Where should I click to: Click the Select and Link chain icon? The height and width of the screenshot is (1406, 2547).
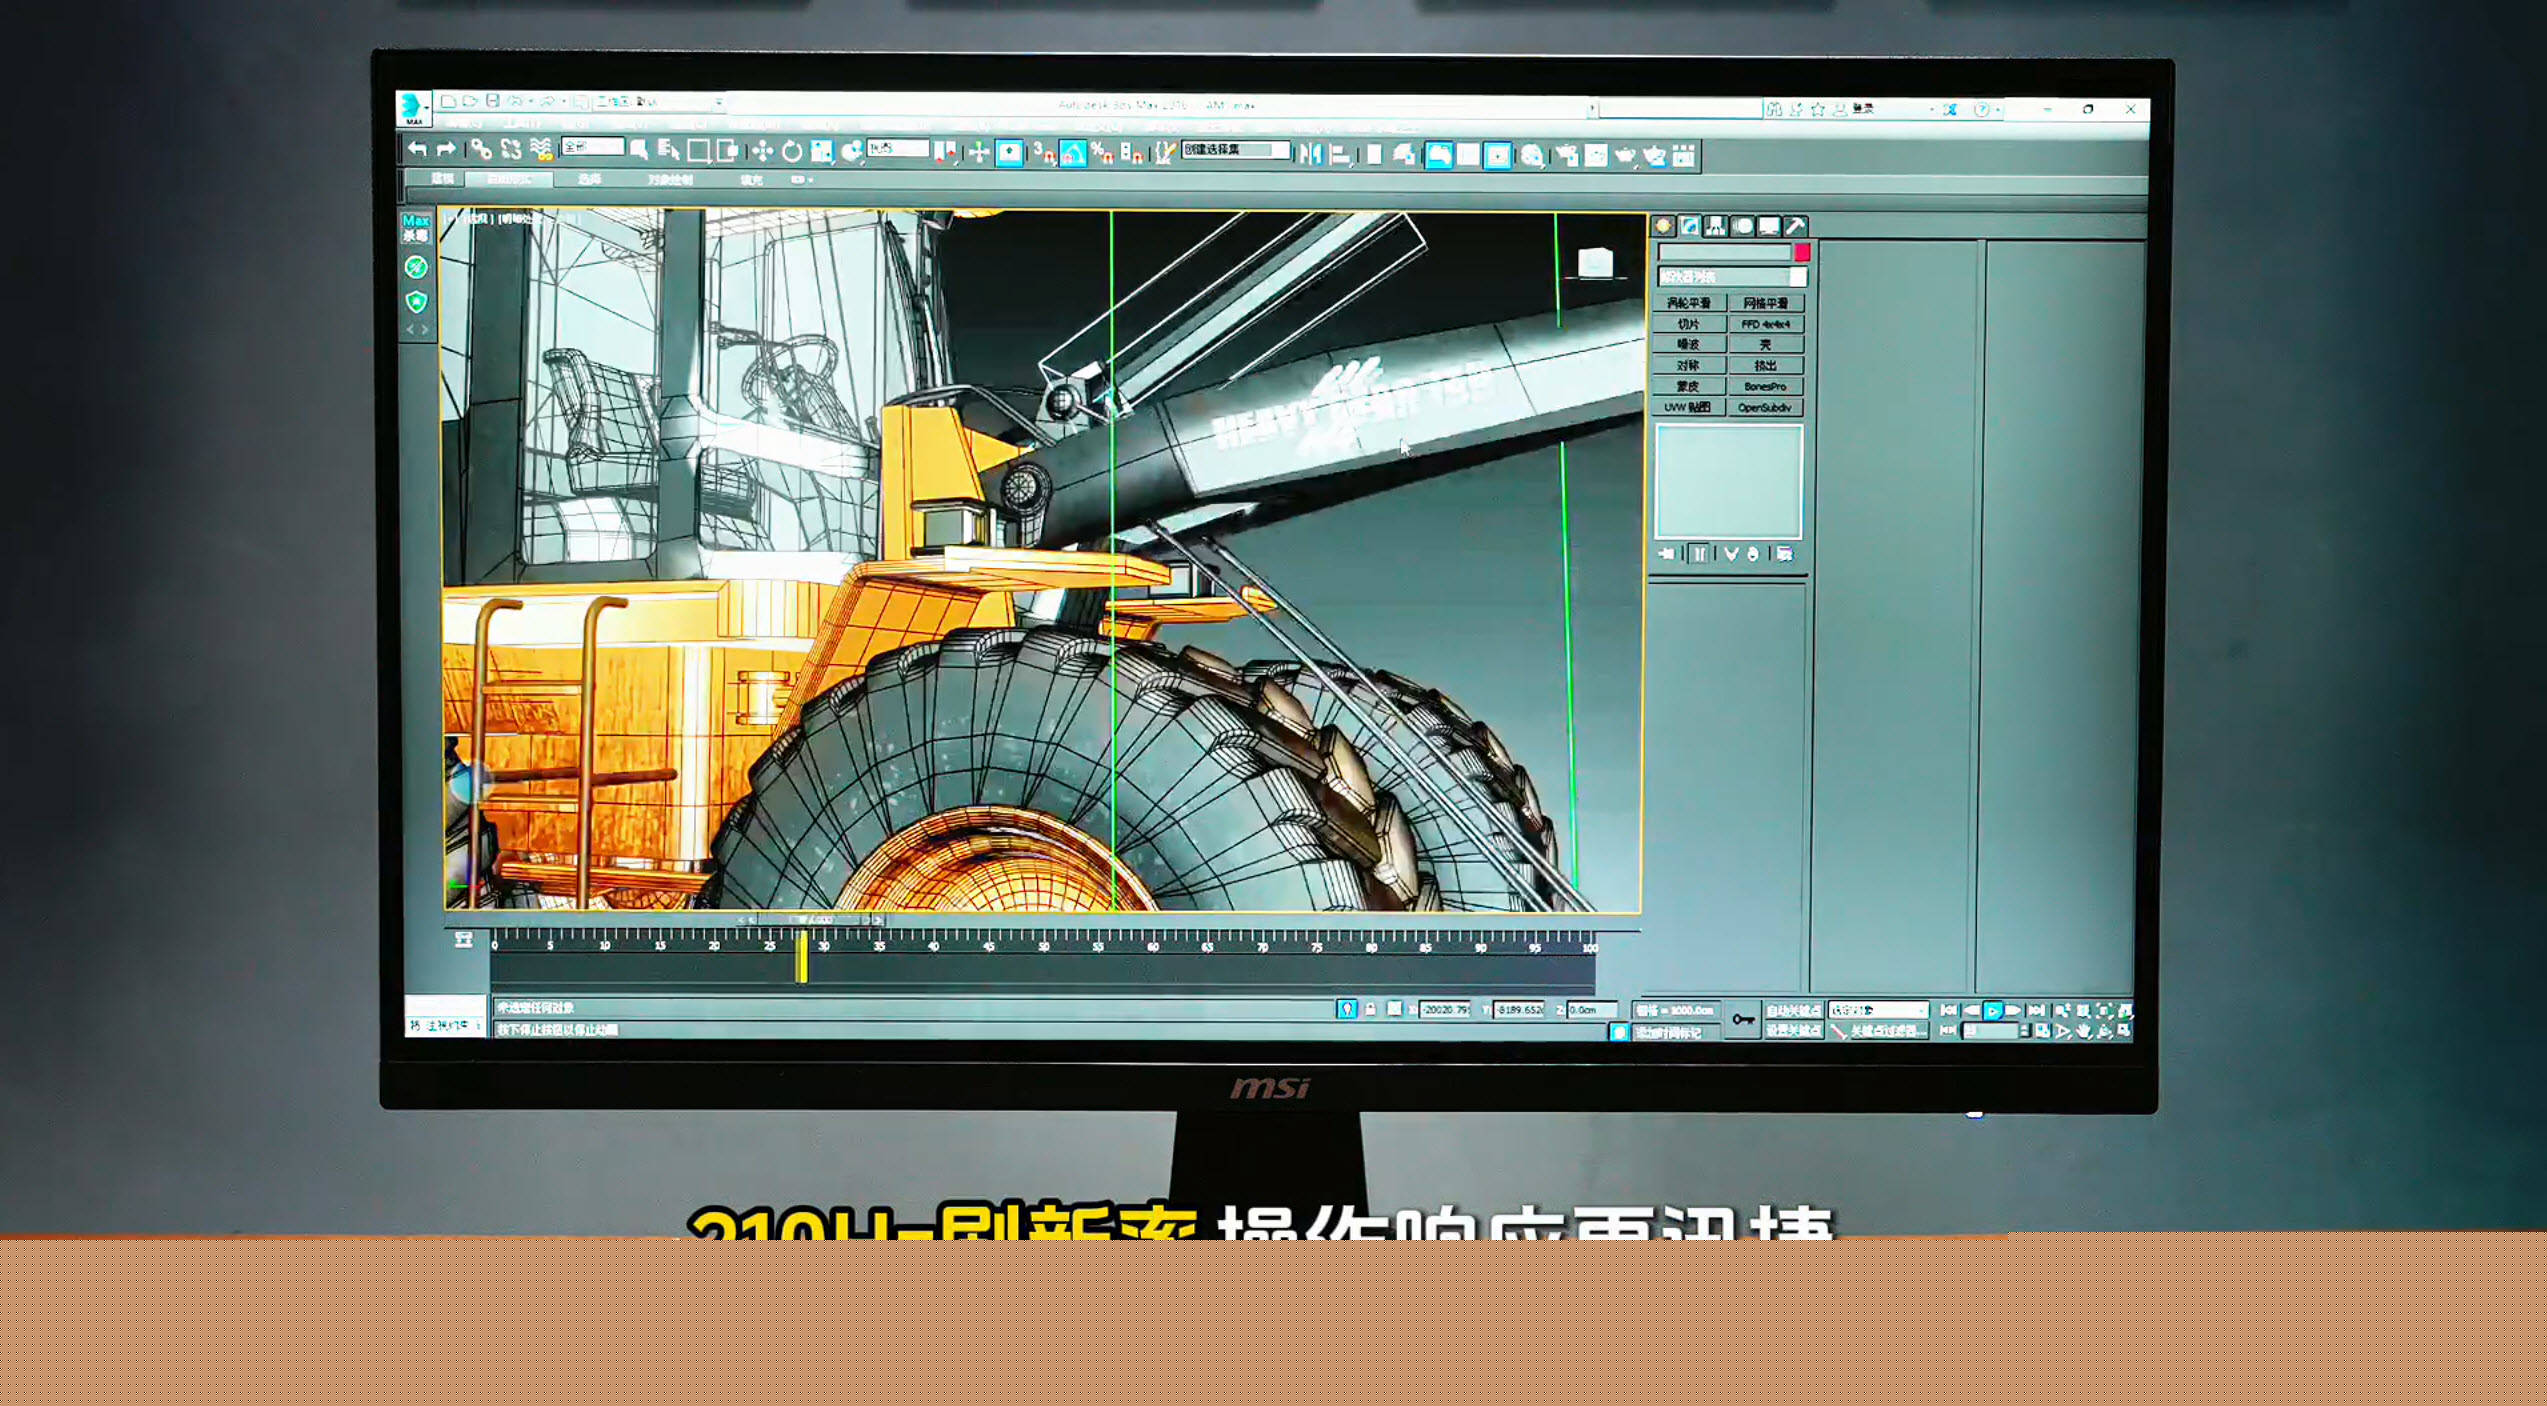click(482, 150)
